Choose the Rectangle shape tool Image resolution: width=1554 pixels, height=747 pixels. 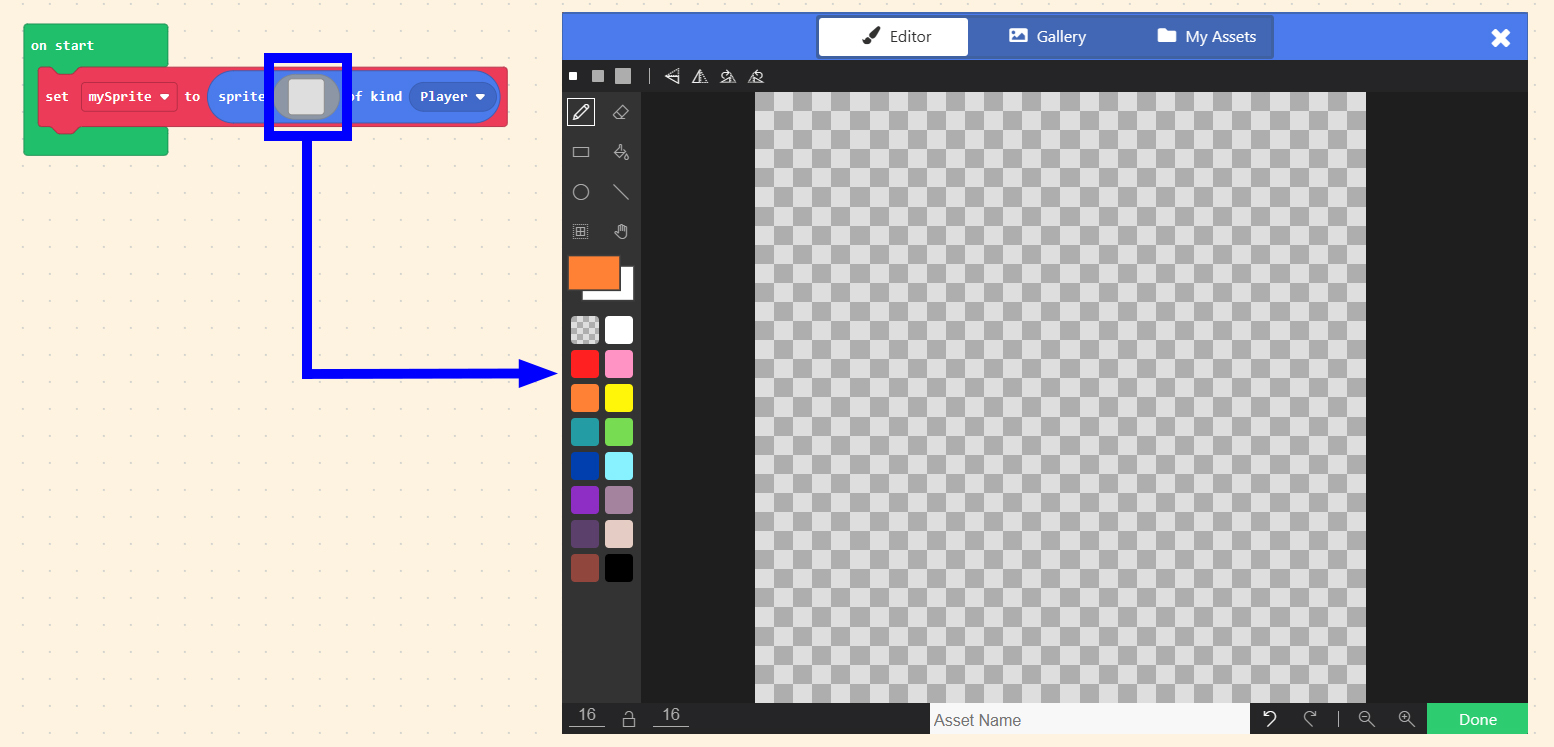(x=581, y=152)
